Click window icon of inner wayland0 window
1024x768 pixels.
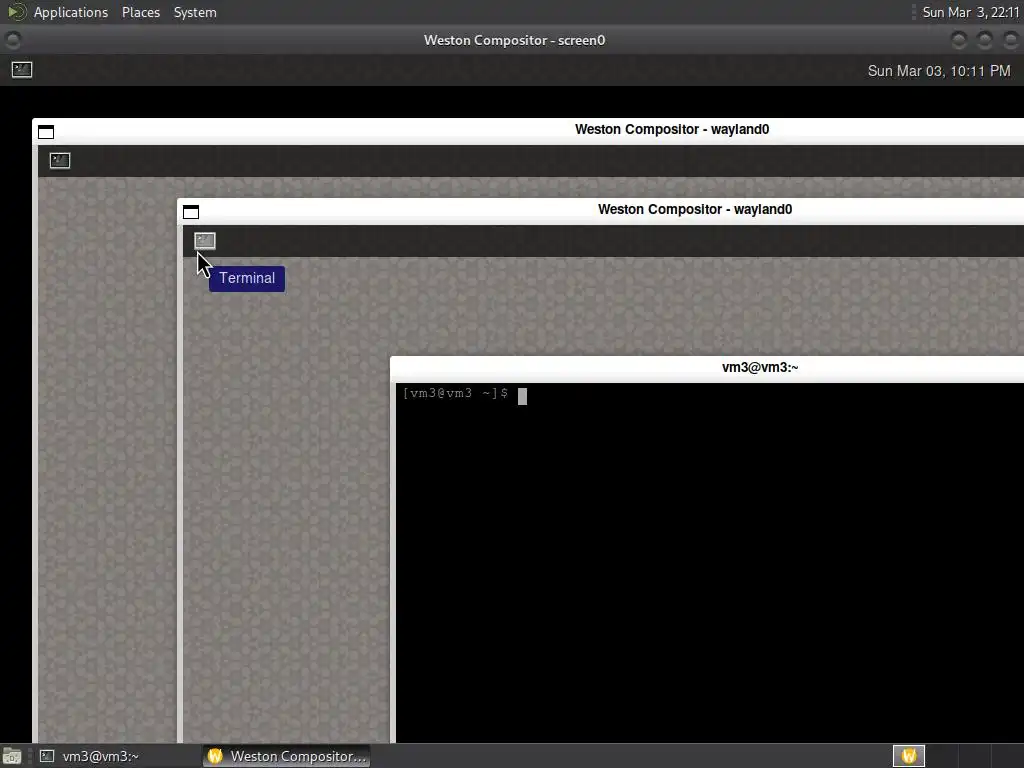pos(191,212)
